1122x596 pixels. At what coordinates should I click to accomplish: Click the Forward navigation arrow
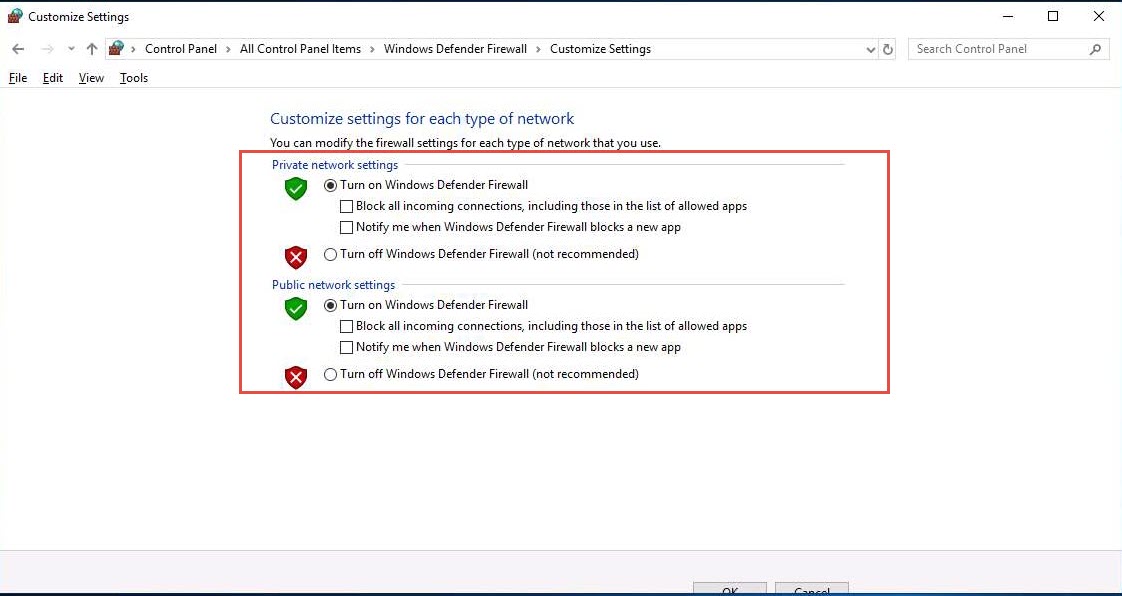coord(47,49)
